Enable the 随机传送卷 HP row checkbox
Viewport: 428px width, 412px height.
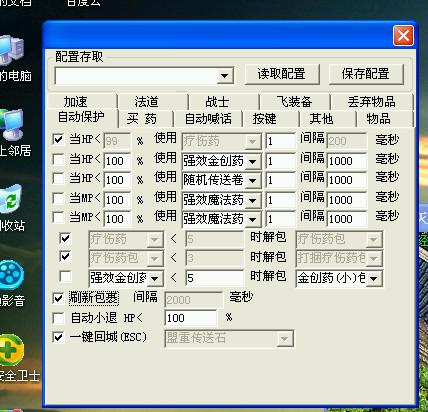click(x=58, y=178)
